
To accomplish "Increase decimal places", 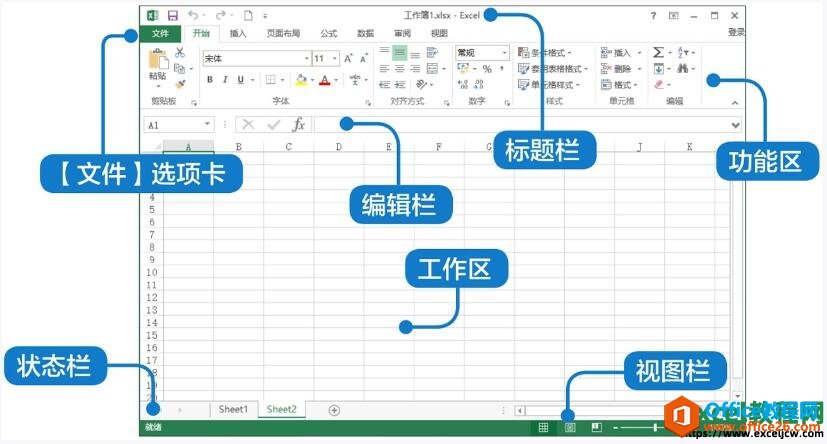I will [x=463, y=84].
